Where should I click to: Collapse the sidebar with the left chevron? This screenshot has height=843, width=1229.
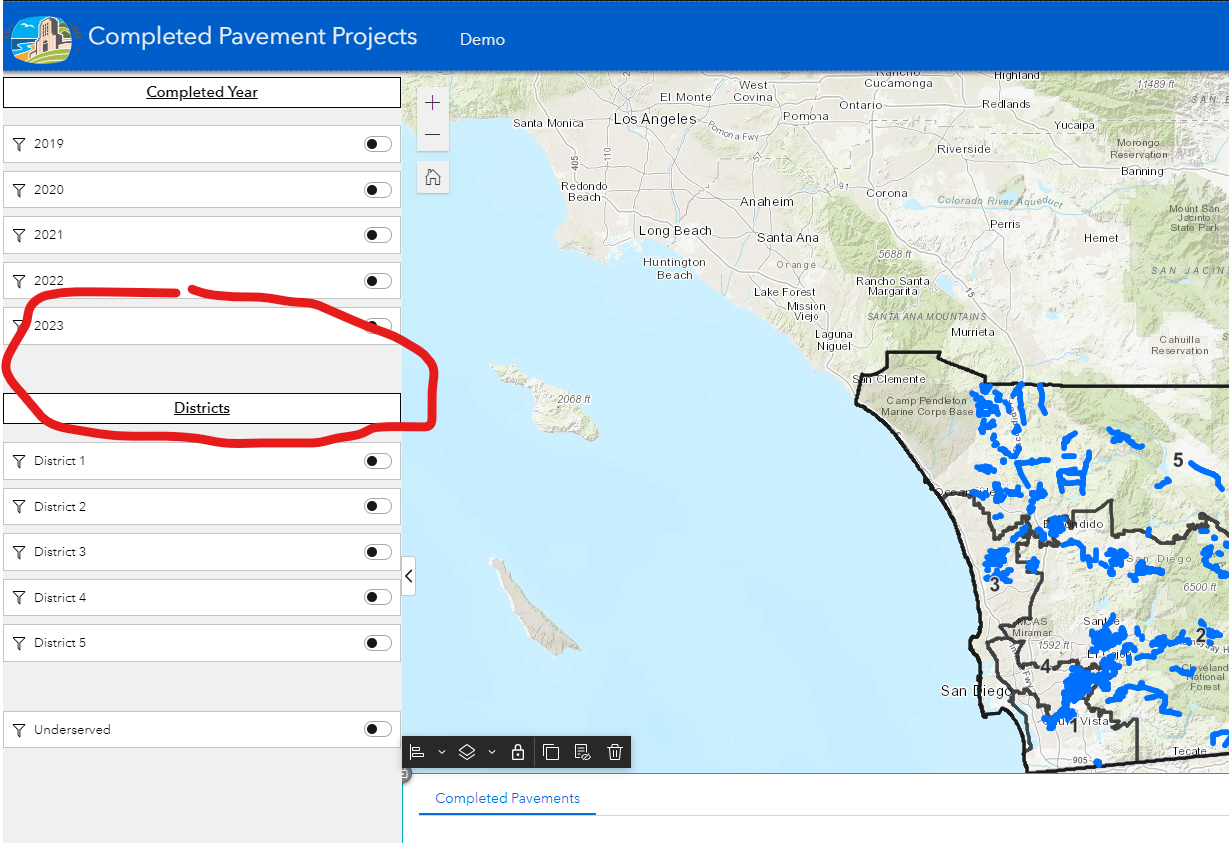coord(408,576)
